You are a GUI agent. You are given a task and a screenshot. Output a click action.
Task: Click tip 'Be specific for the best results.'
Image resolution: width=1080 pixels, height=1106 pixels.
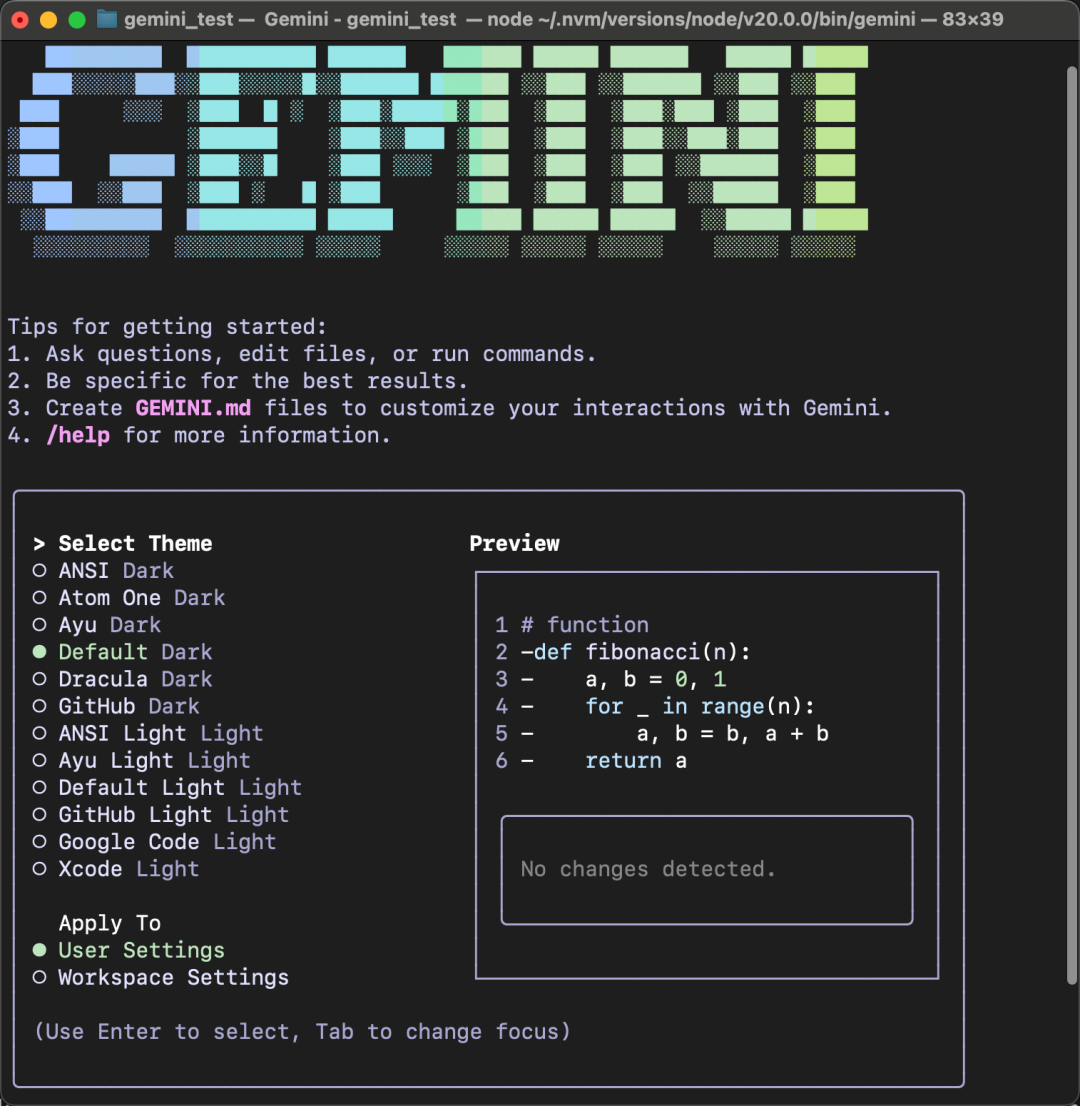[x=257, y=382]
